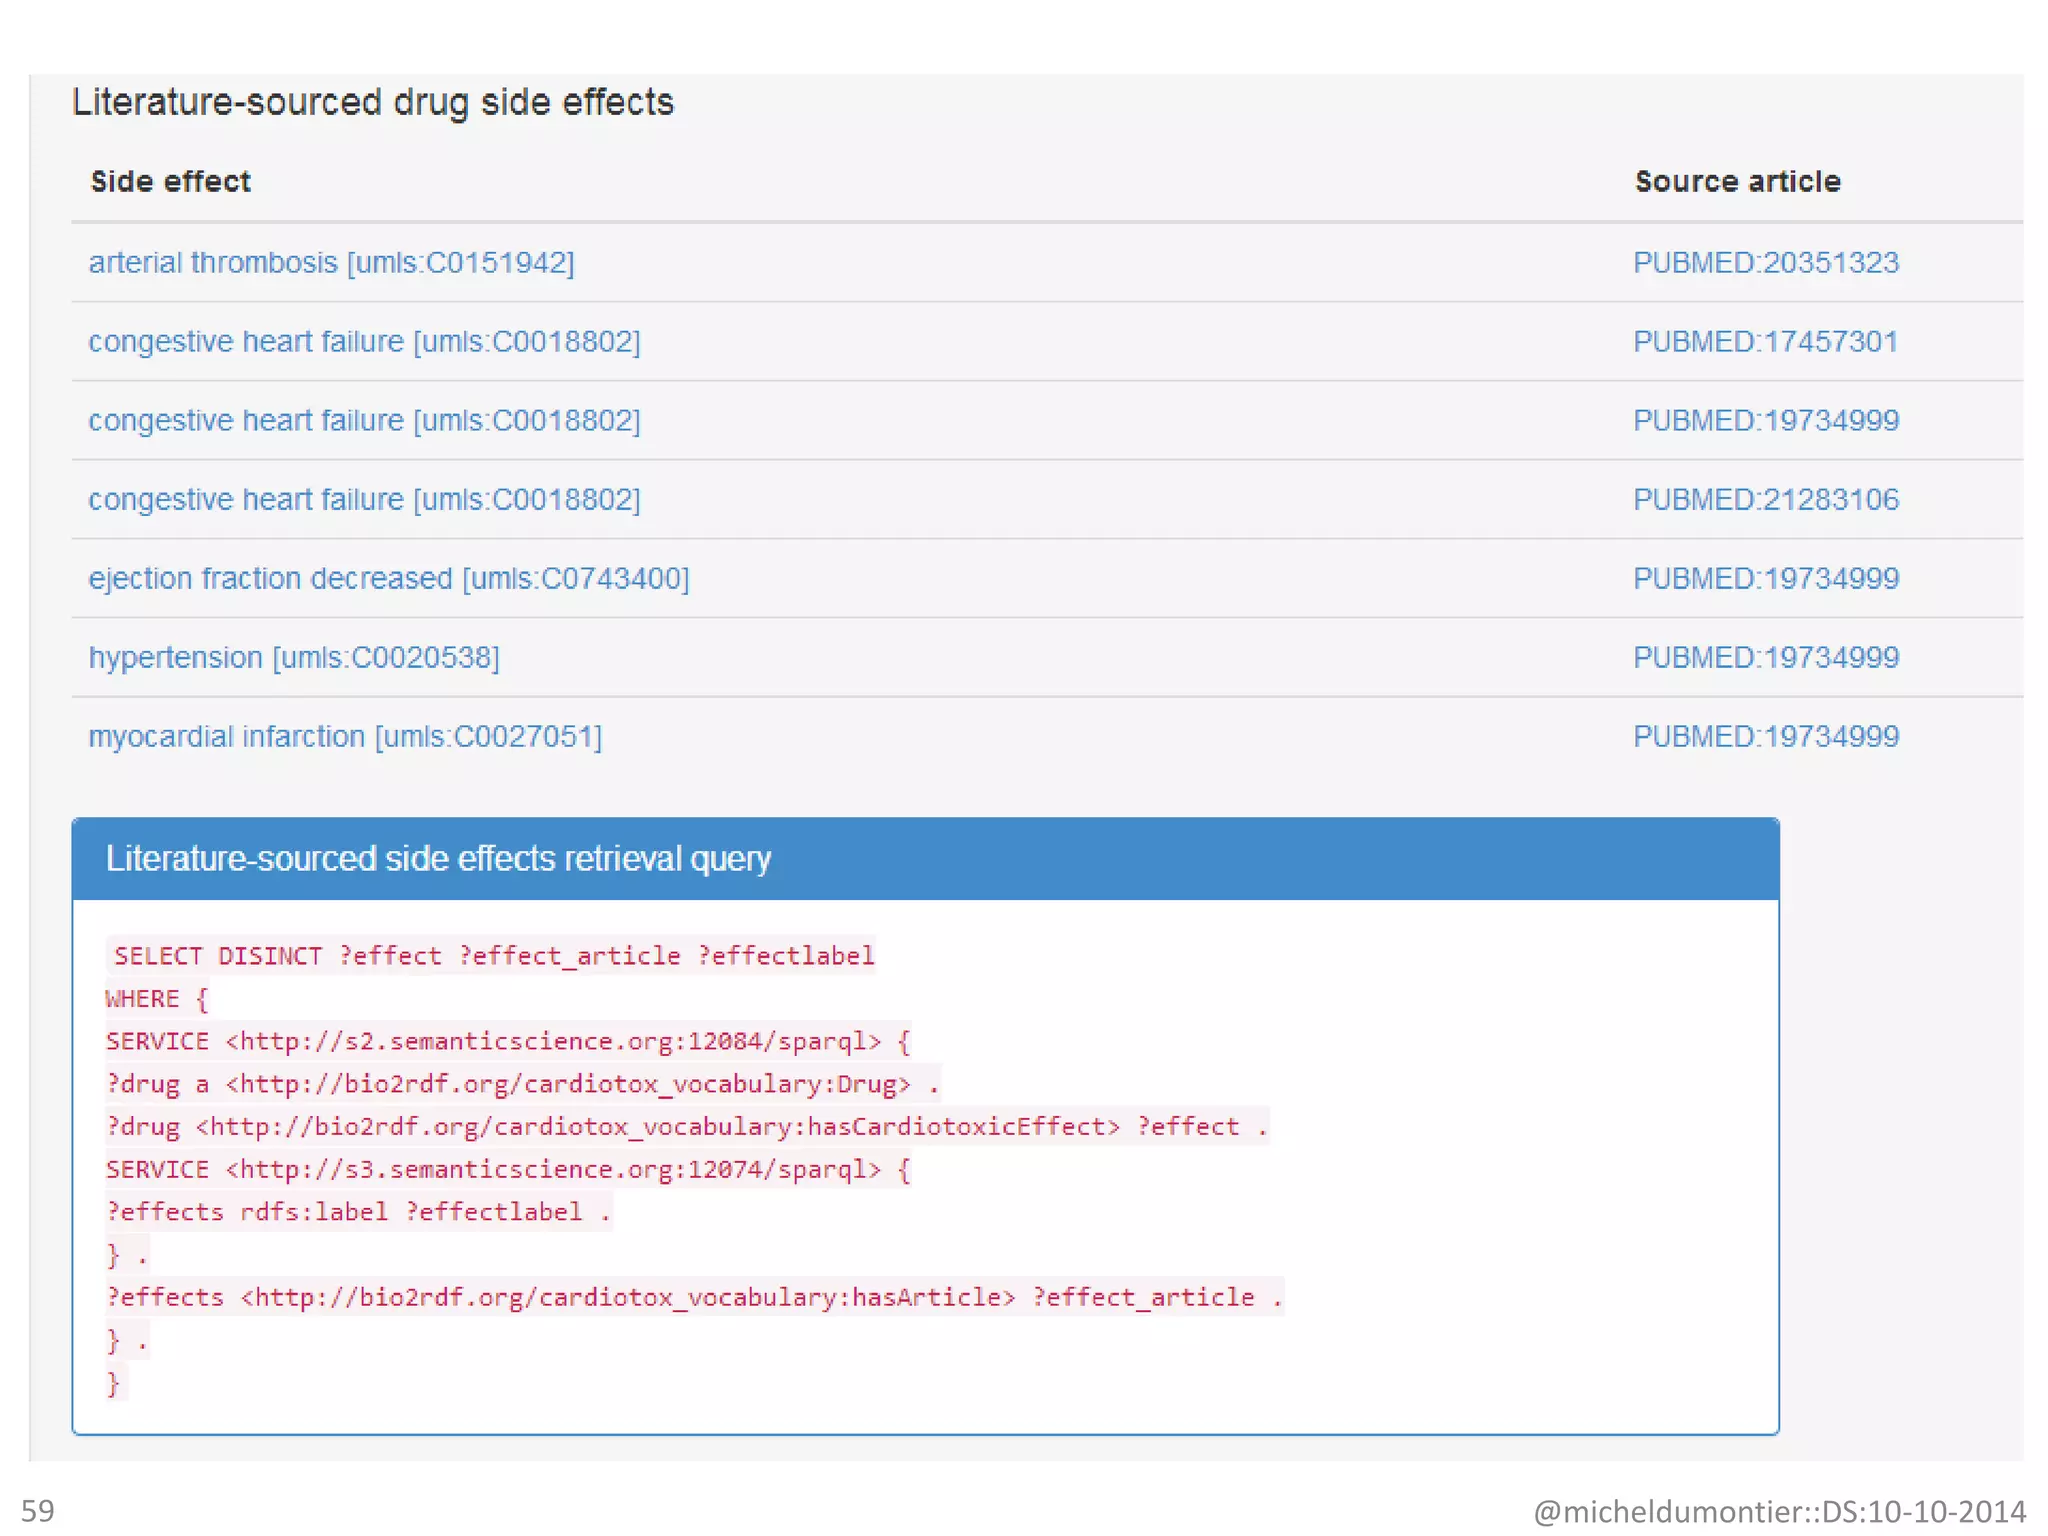This screenshot has height=1536, width=2048.
Task: Click congestive heart failure link for PUBMED:21283106
Action: click(364, 500)
